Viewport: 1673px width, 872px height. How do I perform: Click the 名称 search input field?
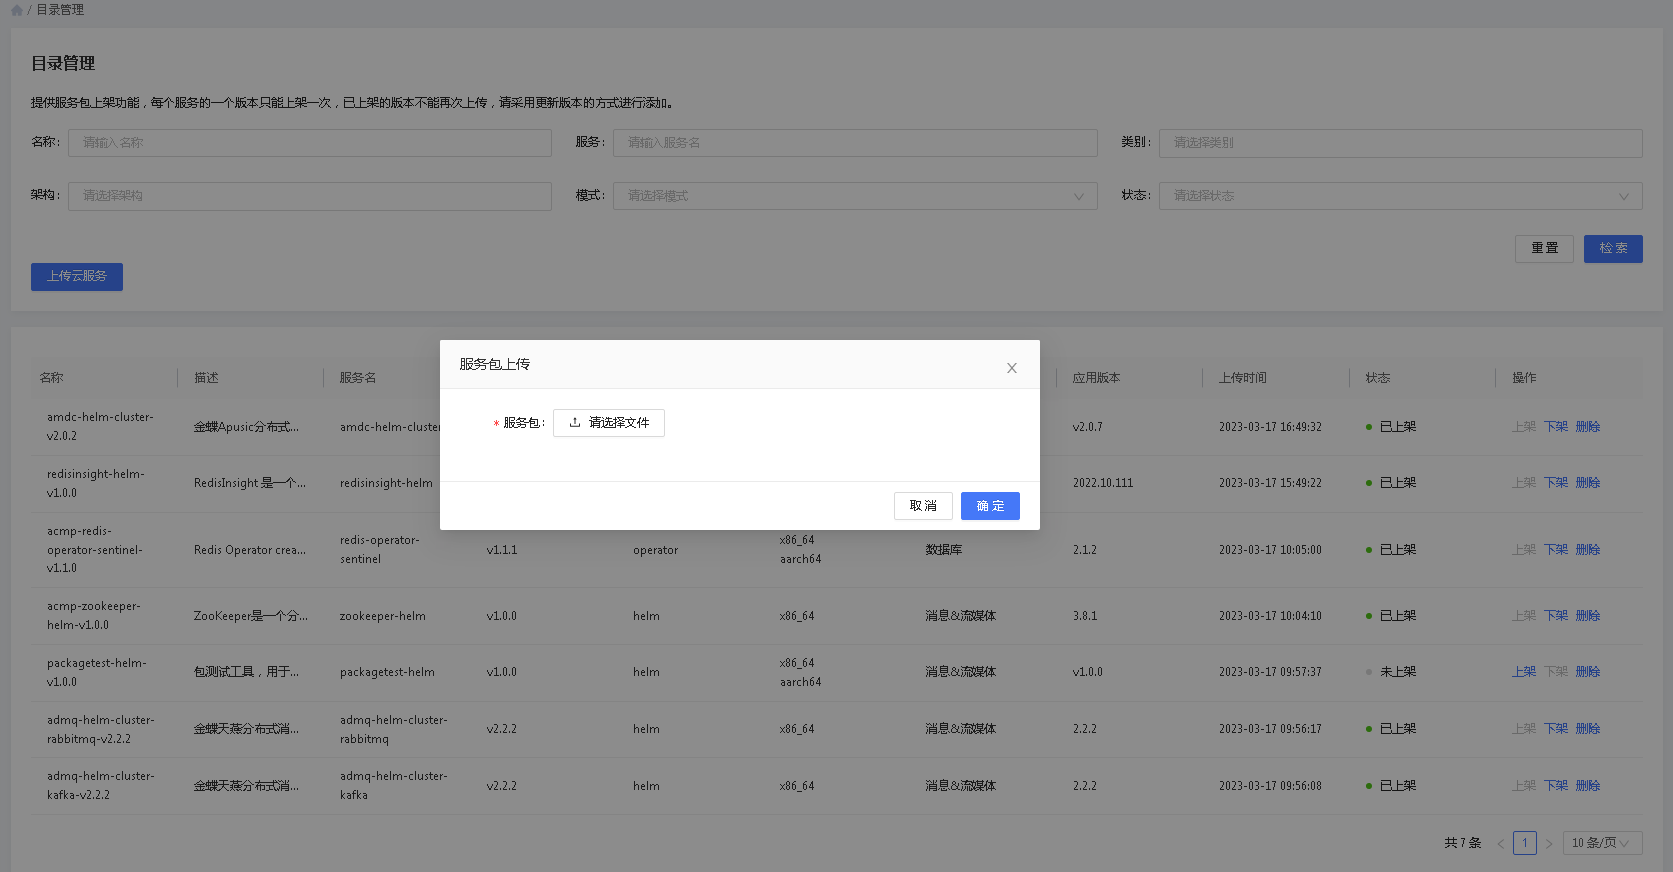(x=310, y=143)
